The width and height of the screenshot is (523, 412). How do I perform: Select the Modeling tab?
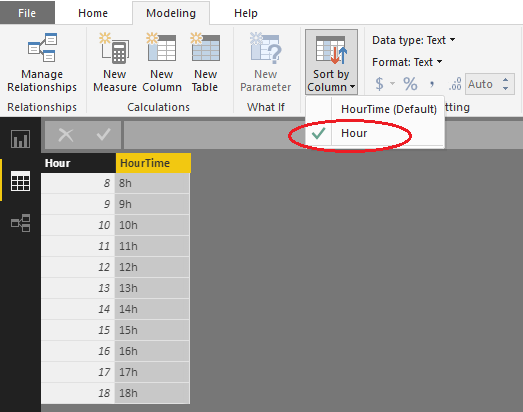[171, 13]
